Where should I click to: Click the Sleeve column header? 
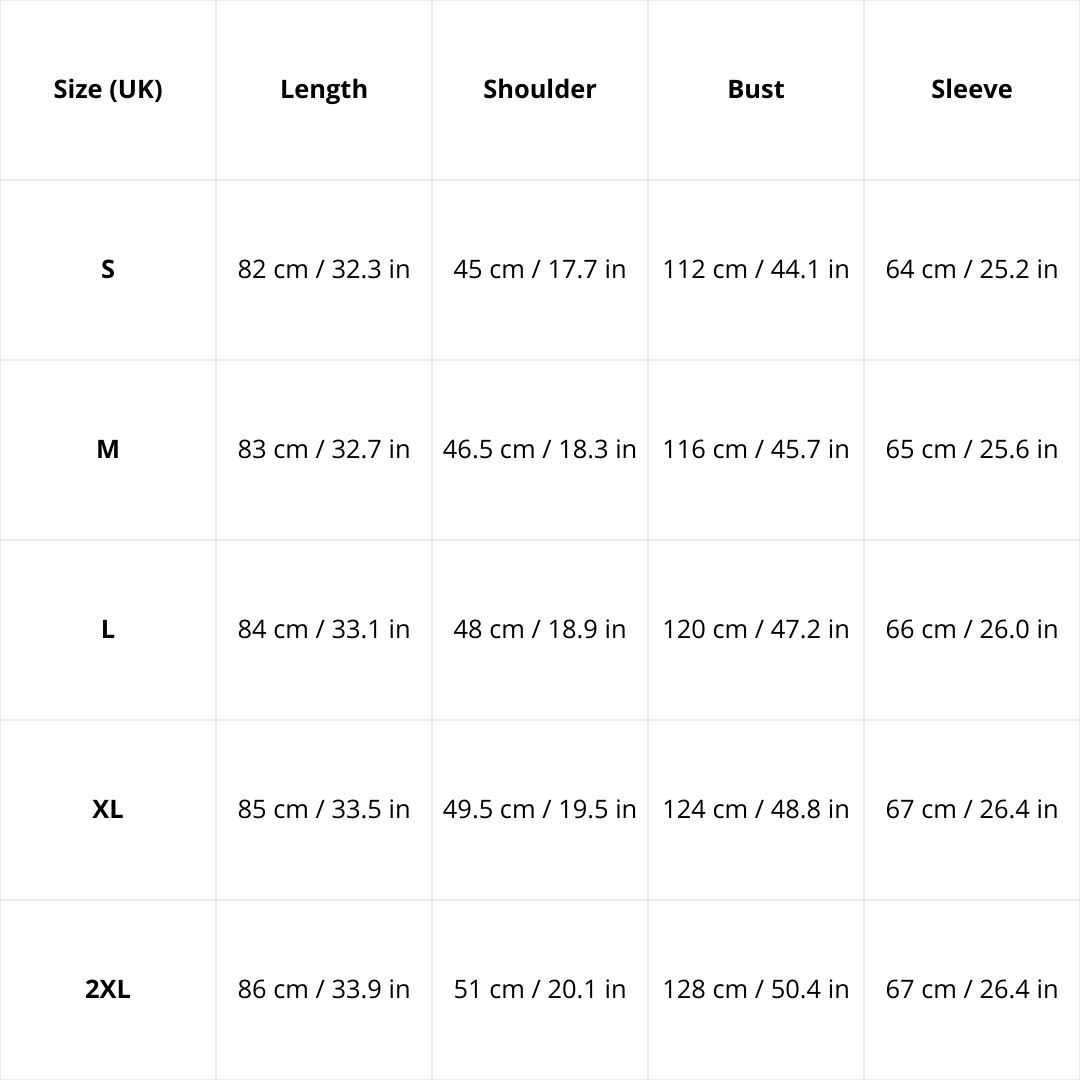tap(972, 89)
